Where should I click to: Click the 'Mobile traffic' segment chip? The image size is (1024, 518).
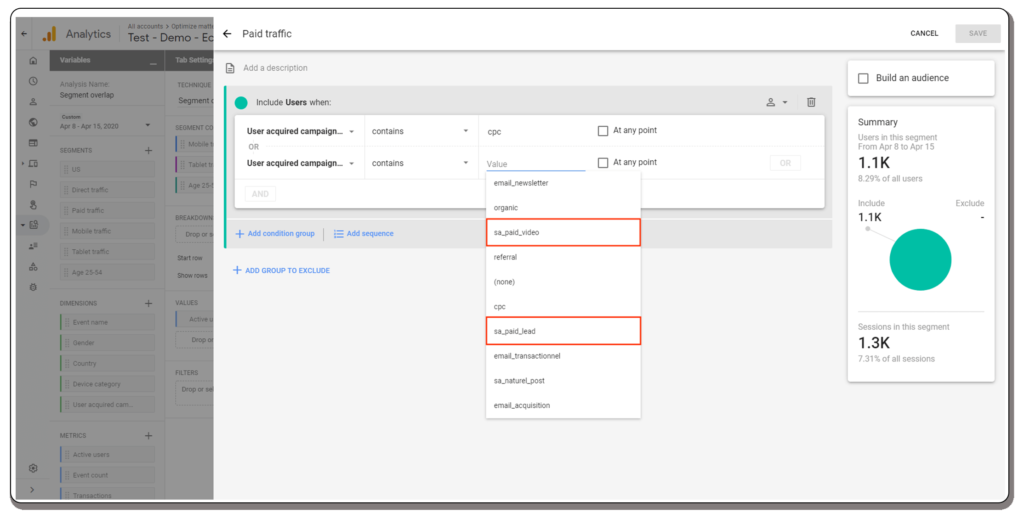coord(108,231)
